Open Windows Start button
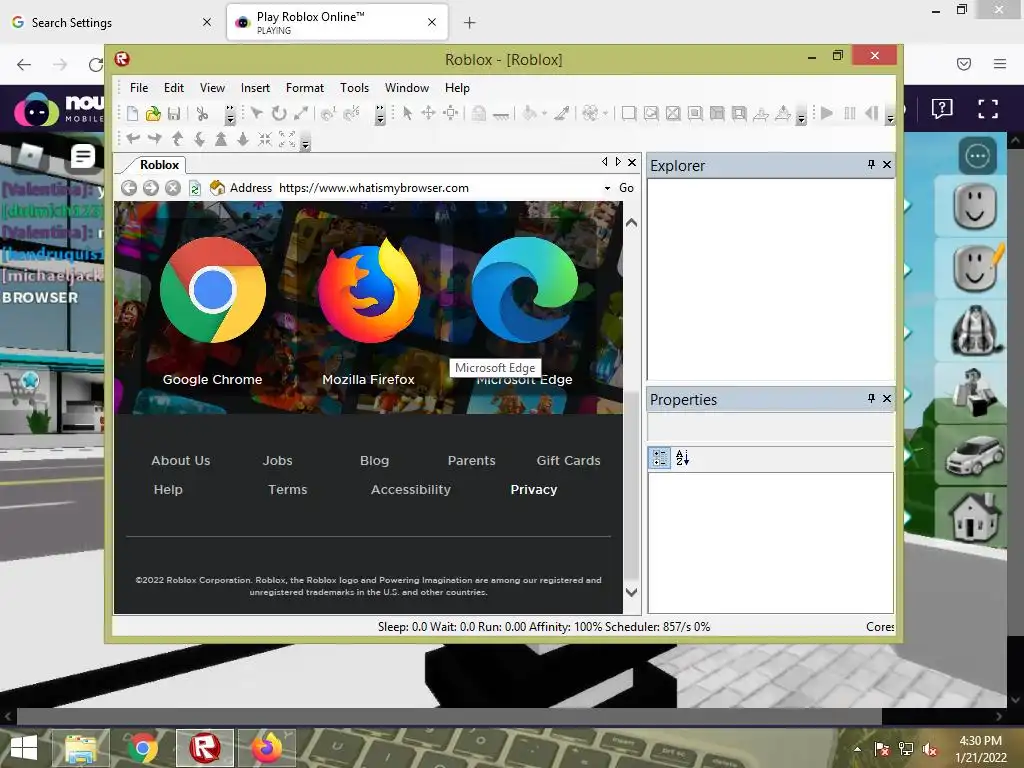The width and height of the screenshot is (1024, 768). pos(24,748)
